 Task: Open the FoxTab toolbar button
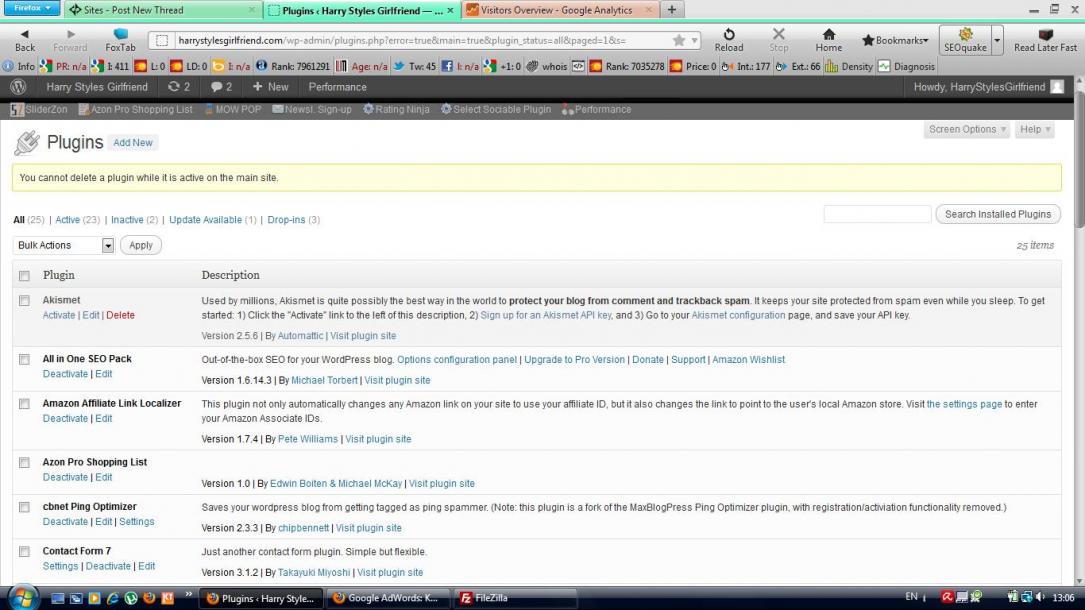[x=120, y=40]
